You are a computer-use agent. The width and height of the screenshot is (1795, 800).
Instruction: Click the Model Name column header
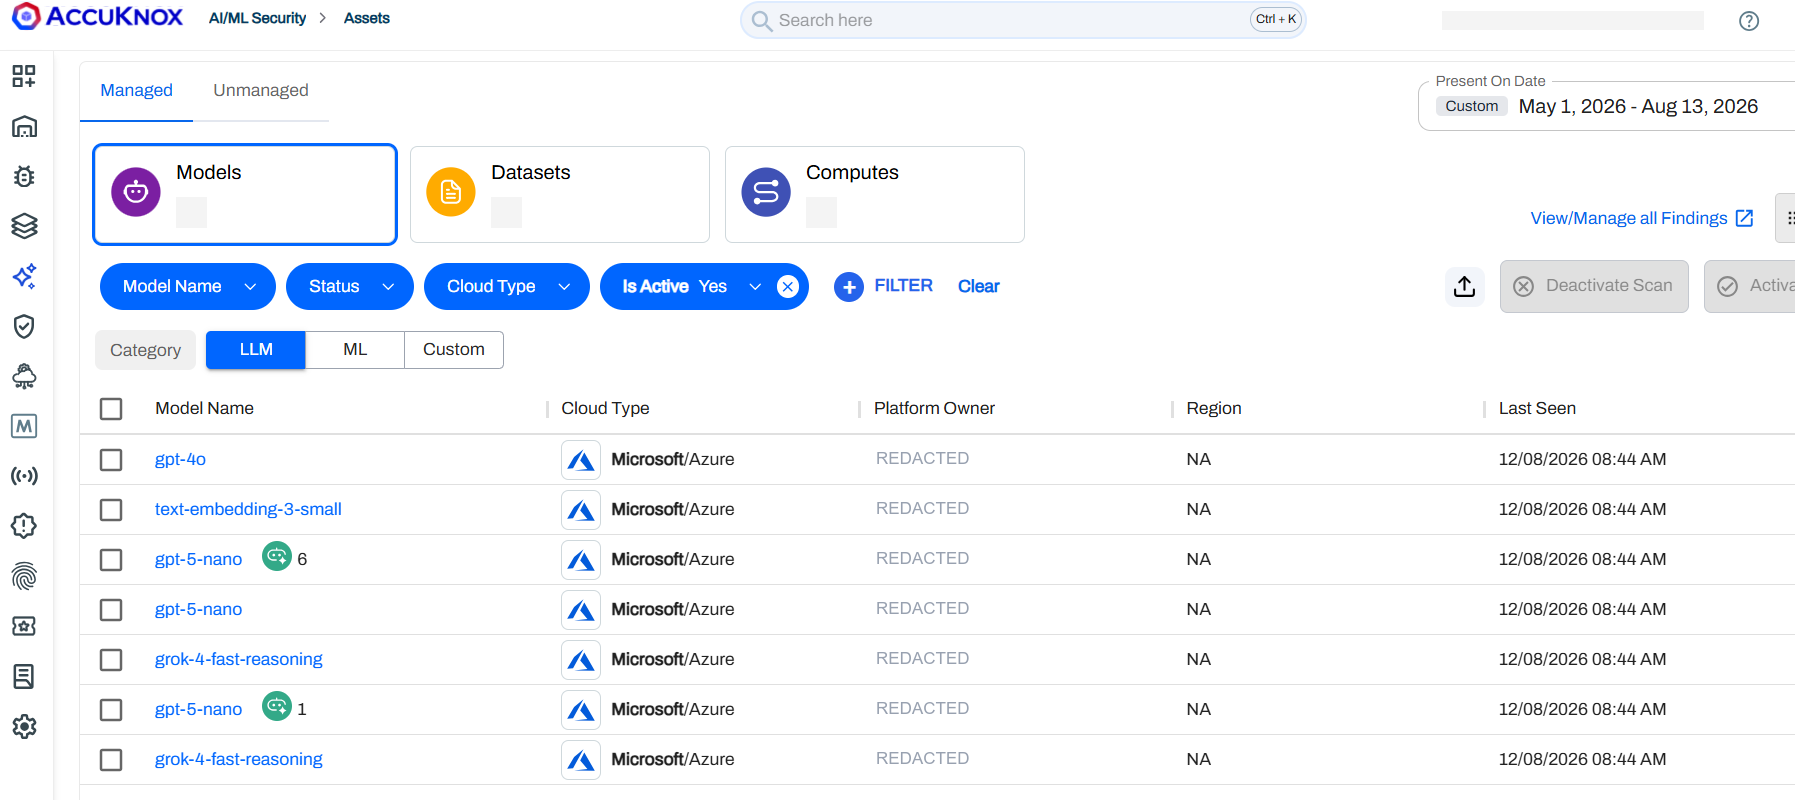204,409
